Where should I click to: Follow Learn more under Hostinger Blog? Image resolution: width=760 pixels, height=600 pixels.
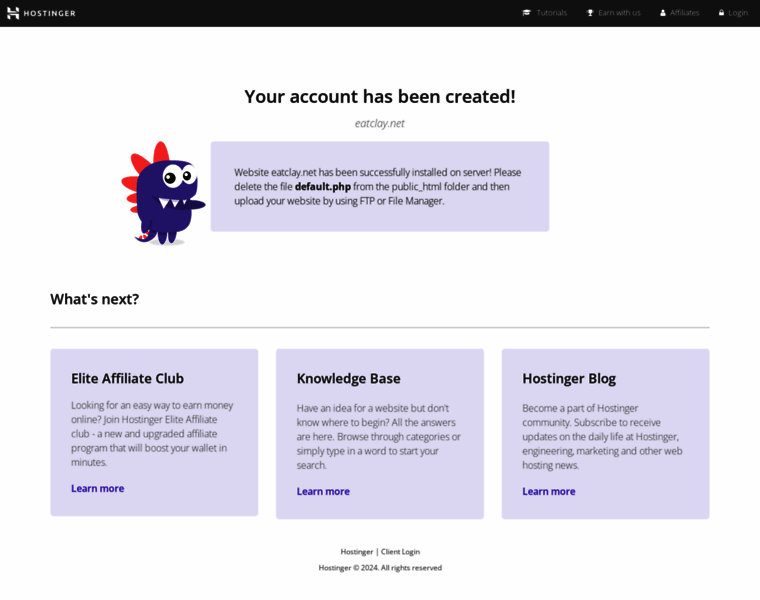point(549,491)
